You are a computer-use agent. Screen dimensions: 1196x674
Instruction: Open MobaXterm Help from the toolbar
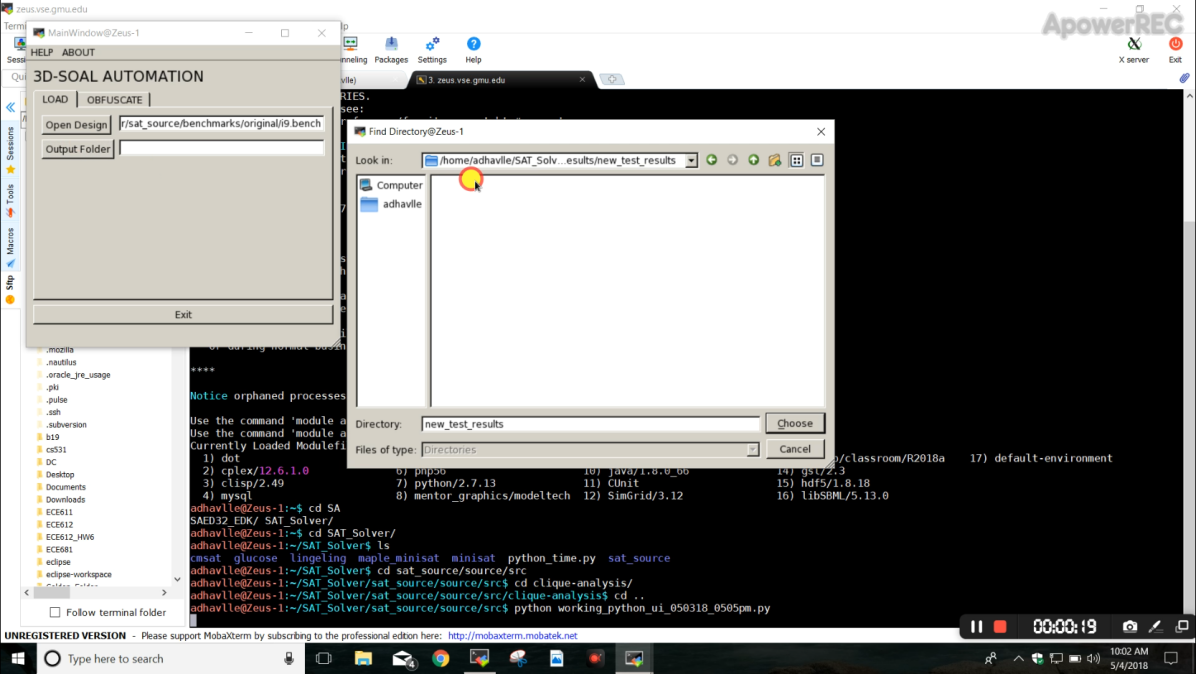[x=474, y=50]
